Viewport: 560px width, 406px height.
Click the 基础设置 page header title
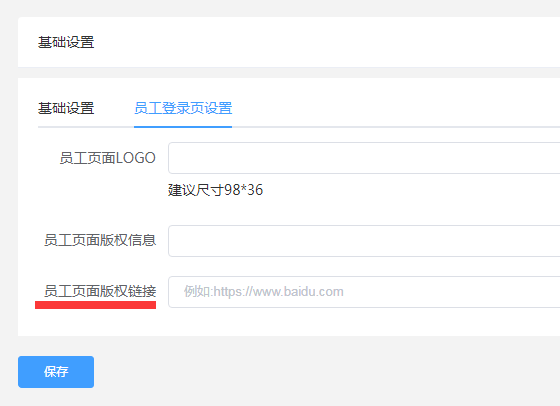[66, 42]
